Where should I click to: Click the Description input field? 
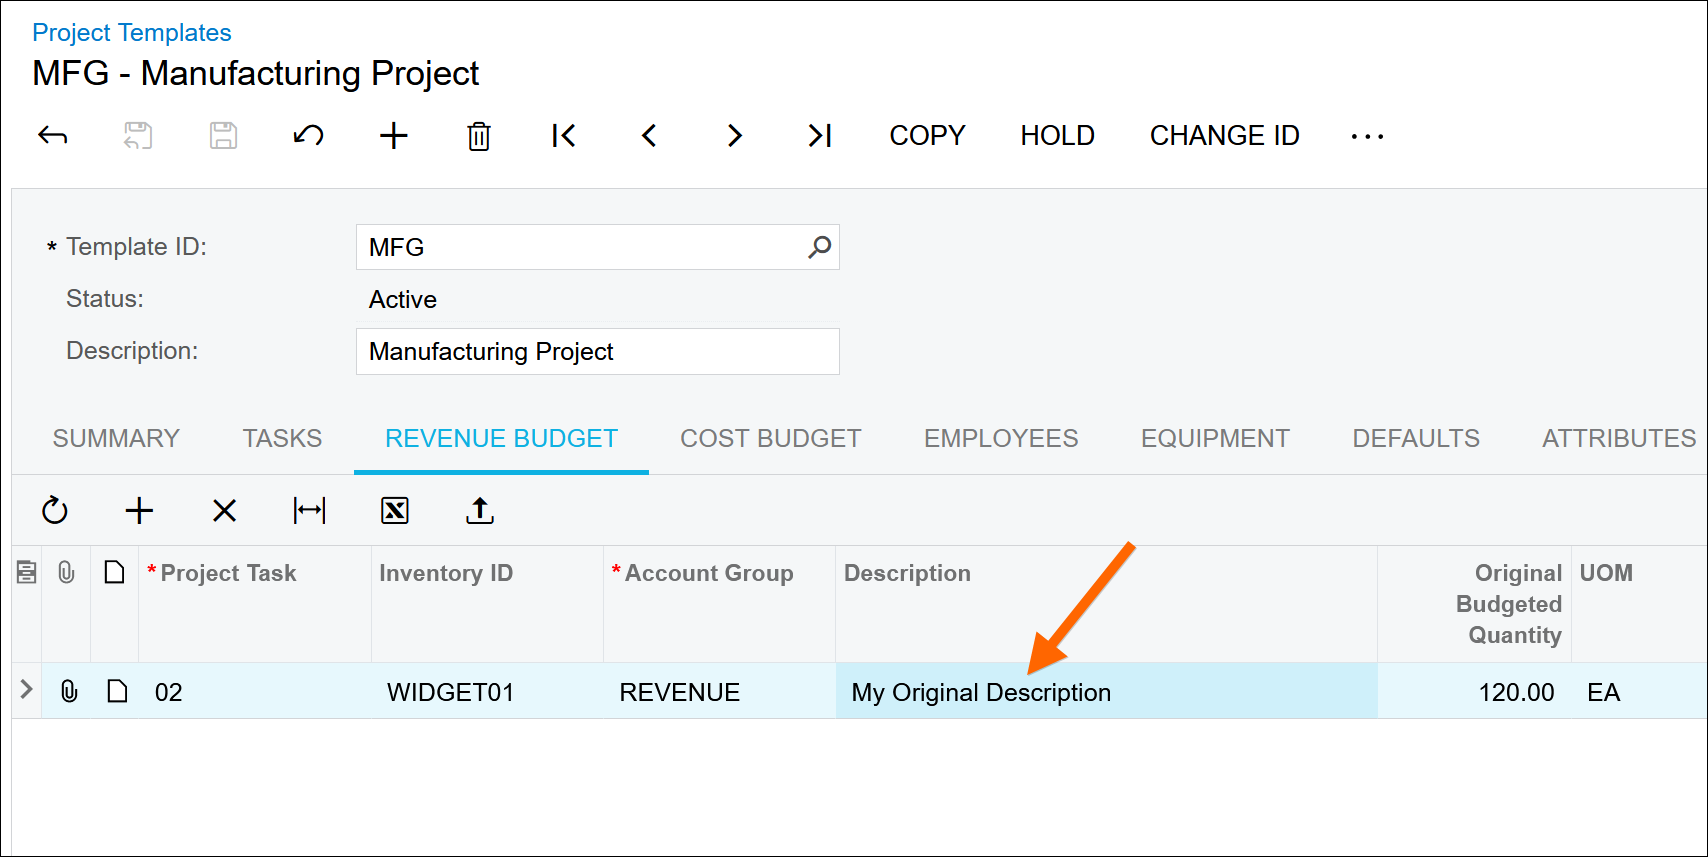click(x=597, y=352)
